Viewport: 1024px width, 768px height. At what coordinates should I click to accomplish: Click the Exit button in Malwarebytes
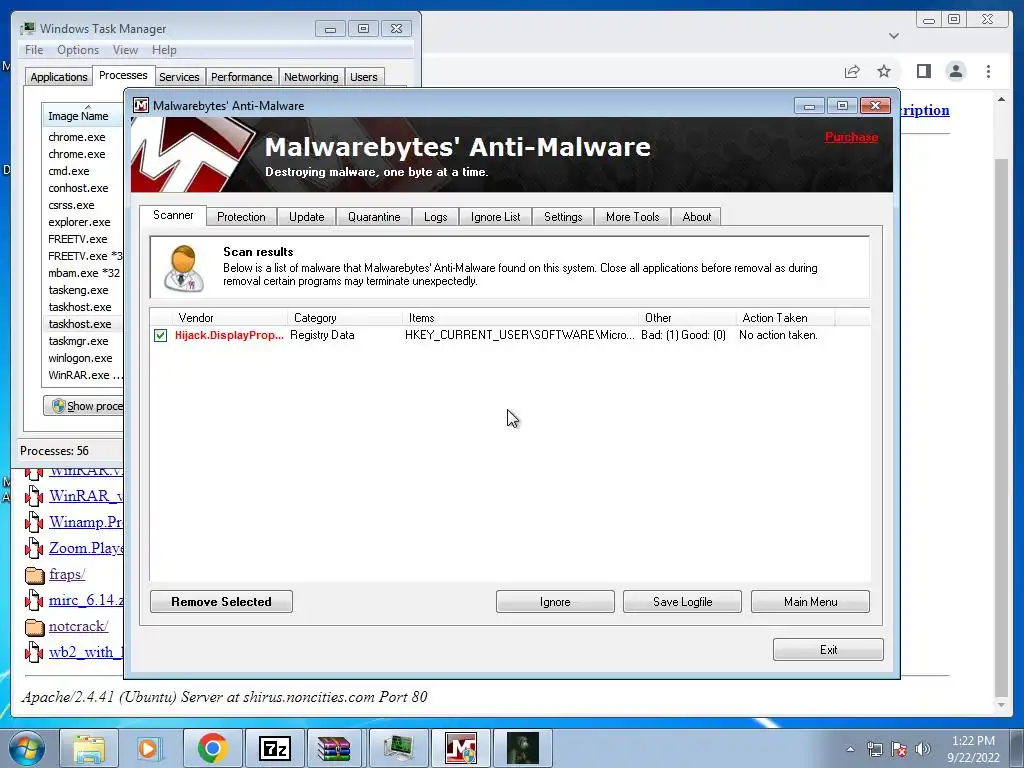pos(828,650)
